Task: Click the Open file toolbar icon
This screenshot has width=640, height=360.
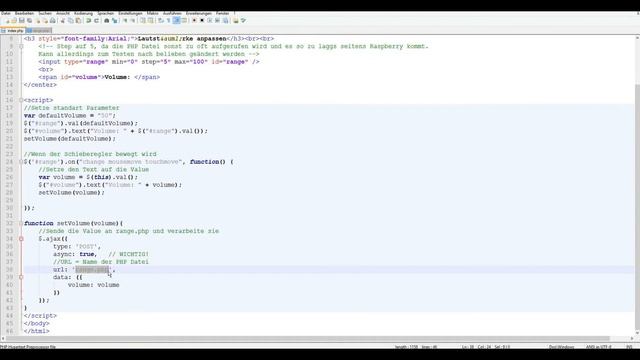Action: click(x=14, y=20)
